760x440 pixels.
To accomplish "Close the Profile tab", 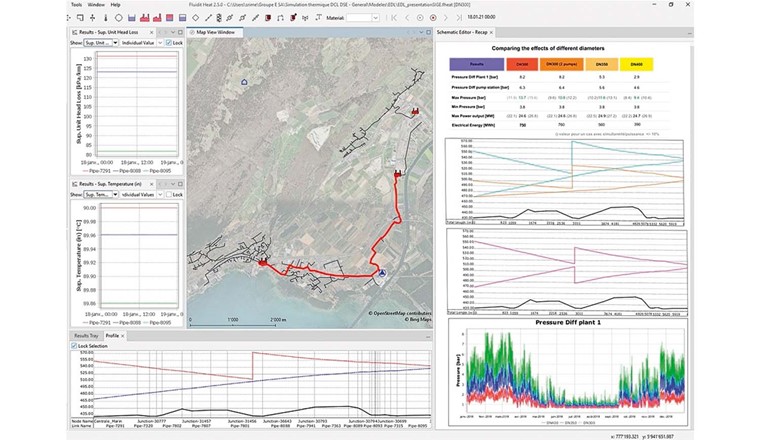I will point(123,336).
